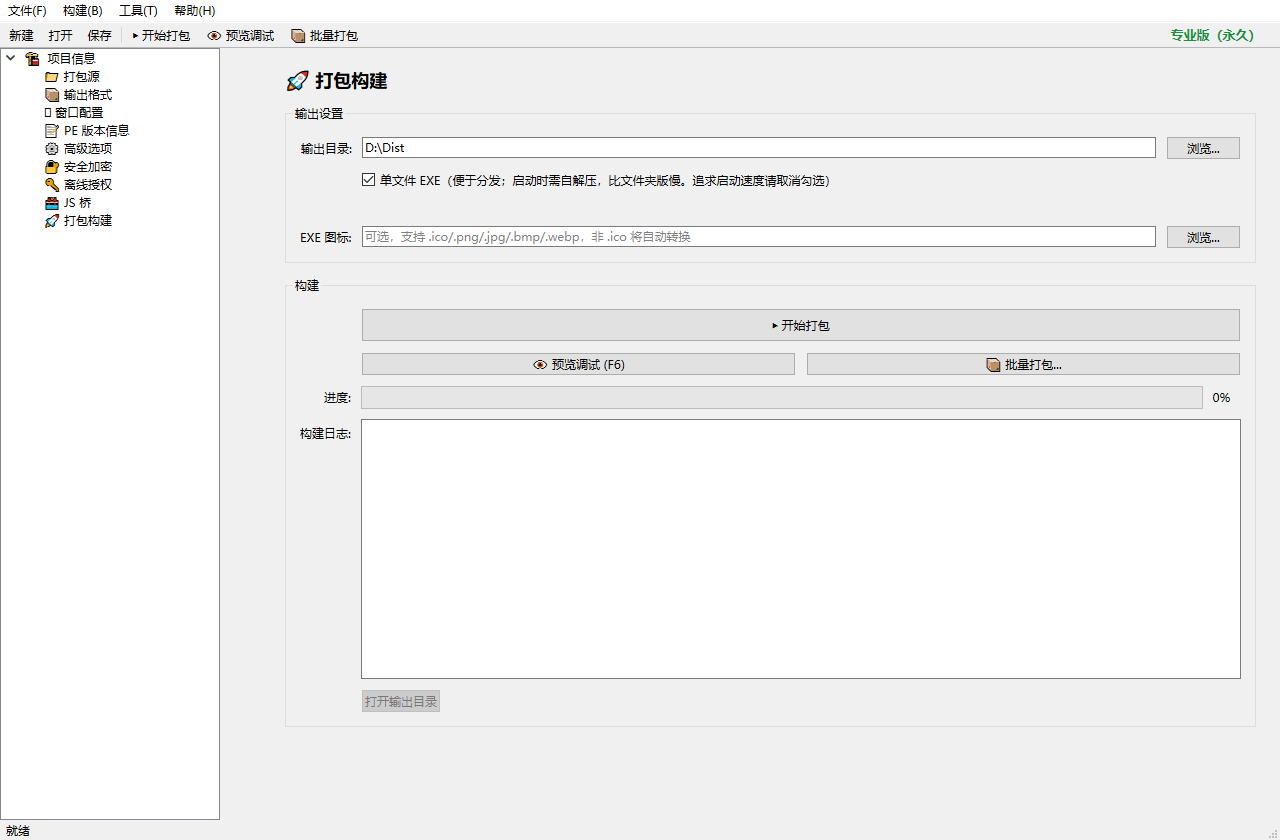
Task: Click 预览调试 eye icon in toolbar
Action: coord(214,36)
